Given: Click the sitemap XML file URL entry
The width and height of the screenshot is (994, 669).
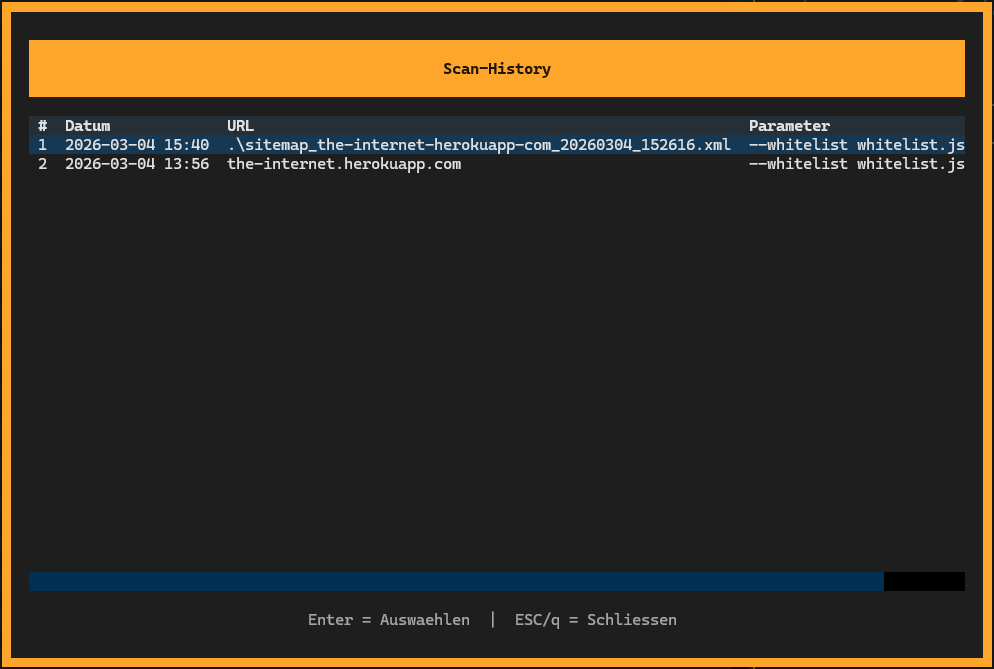Looking at the screenshot, I should coord(479,145).
